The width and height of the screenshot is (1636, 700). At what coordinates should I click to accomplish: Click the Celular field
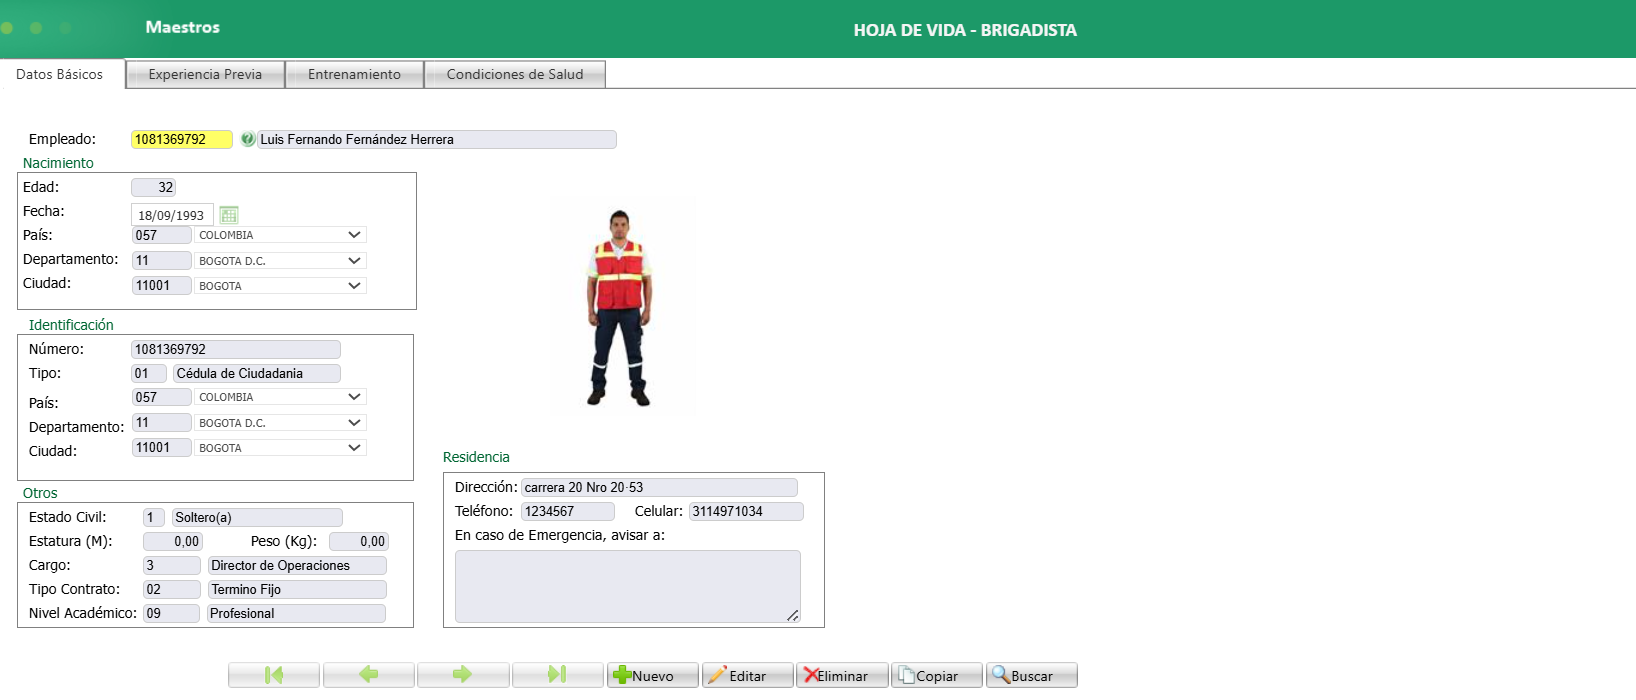click(x=746, y=511)
